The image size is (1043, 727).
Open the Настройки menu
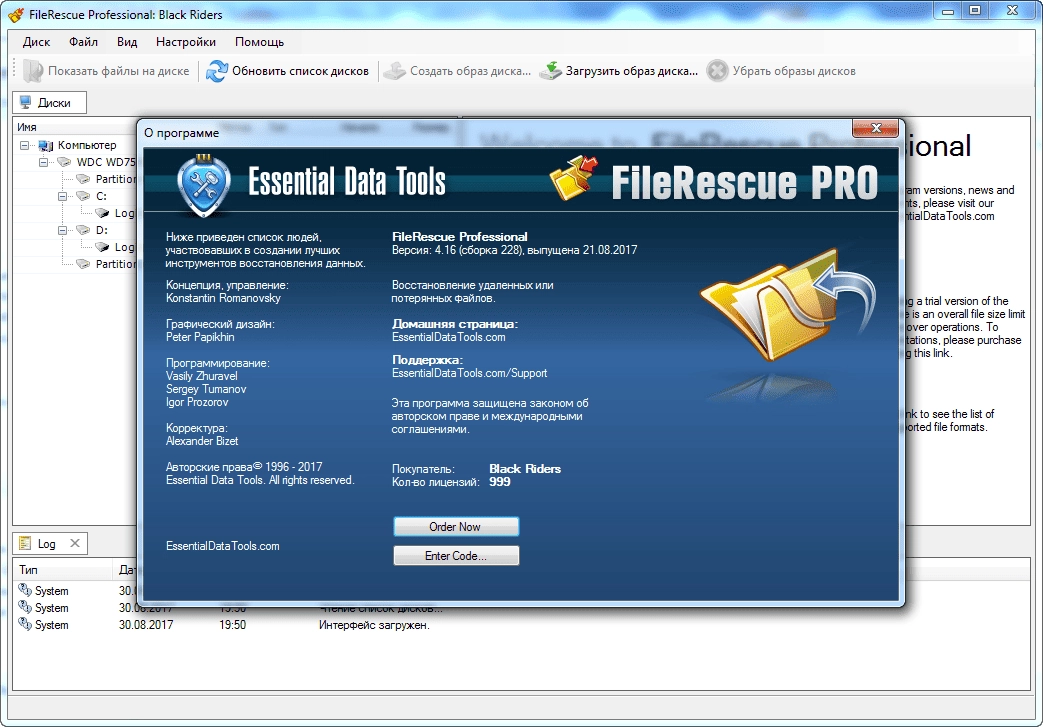click(186, 42)
